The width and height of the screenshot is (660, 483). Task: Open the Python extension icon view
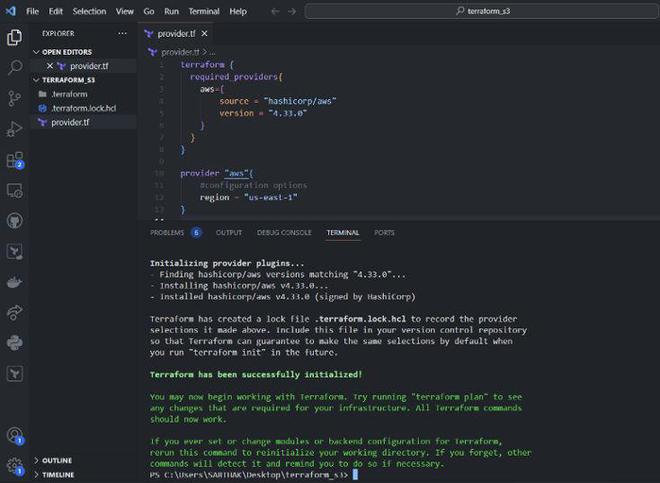coord(15,343)
